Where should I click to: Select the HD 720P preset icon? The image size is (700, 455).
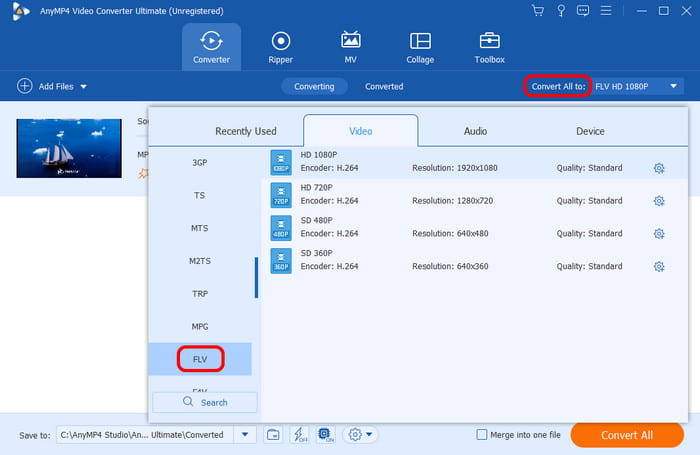point(281,195)
